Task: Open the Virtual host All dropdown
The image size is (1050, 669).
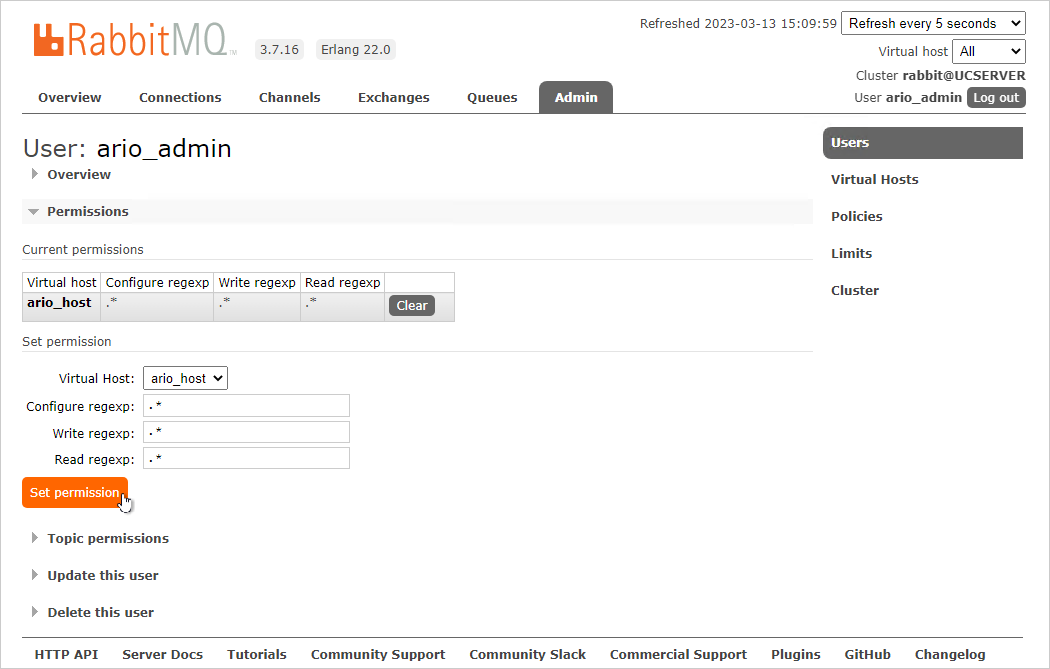Action: pyautogui.click(x=989, y=51)
